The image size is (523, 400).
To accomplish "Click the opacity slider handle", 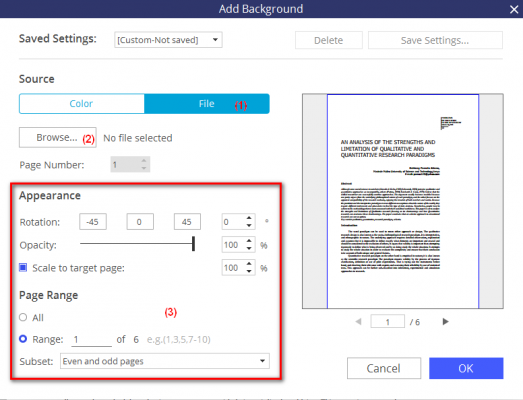I will click(193, 244).
